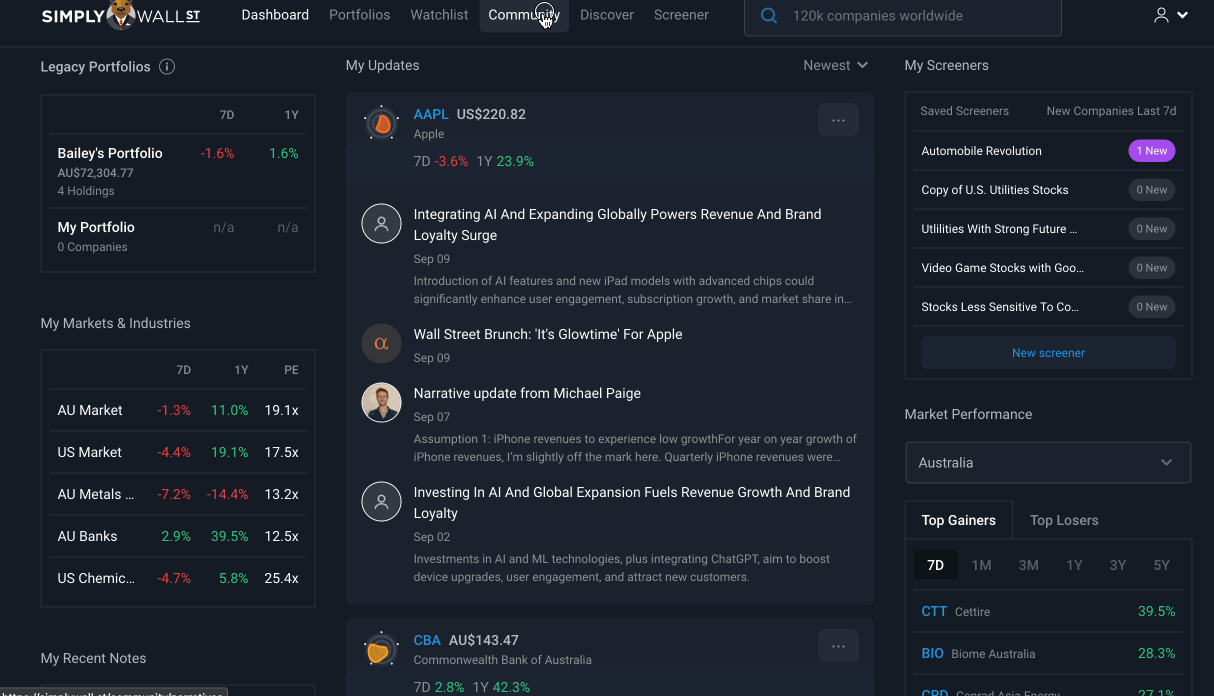Viewport: 1214px width, 696px height.
Task: Open the CBA card three-dot menu
Action: [x=838, y=646]
